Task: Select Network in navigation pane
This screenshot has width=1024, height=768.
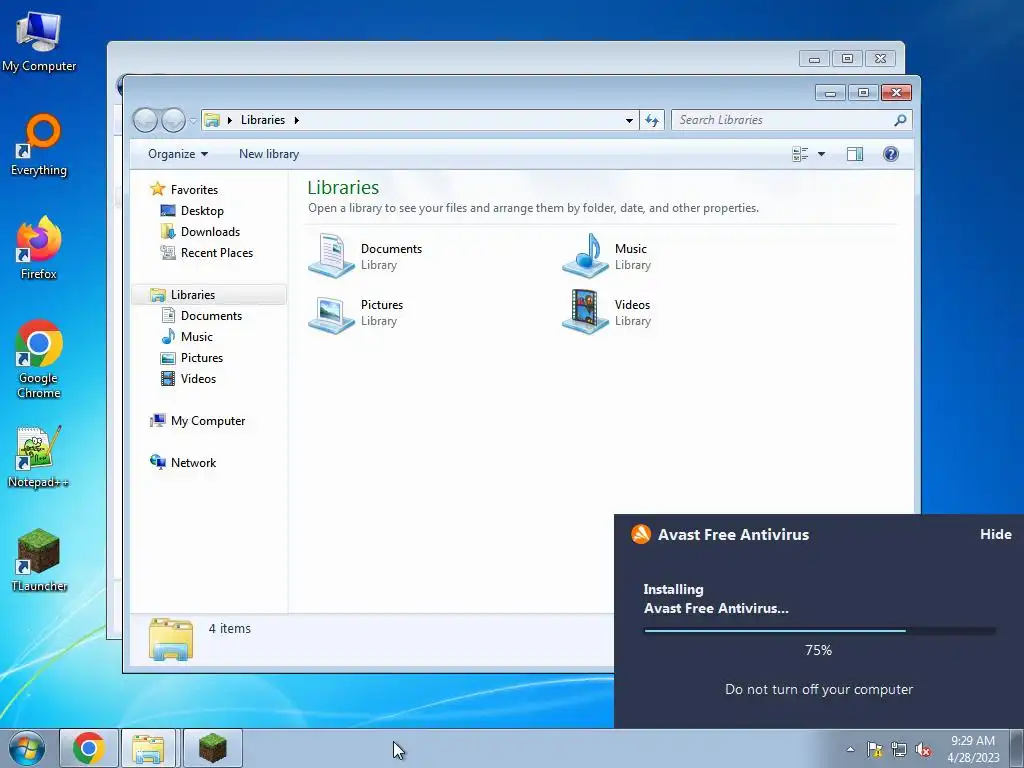Action: (193, 462)
